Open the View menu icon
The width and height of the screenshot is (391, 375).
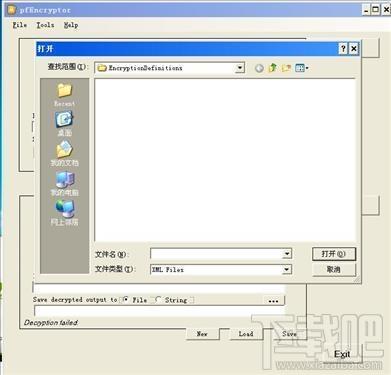coord(302,68)
